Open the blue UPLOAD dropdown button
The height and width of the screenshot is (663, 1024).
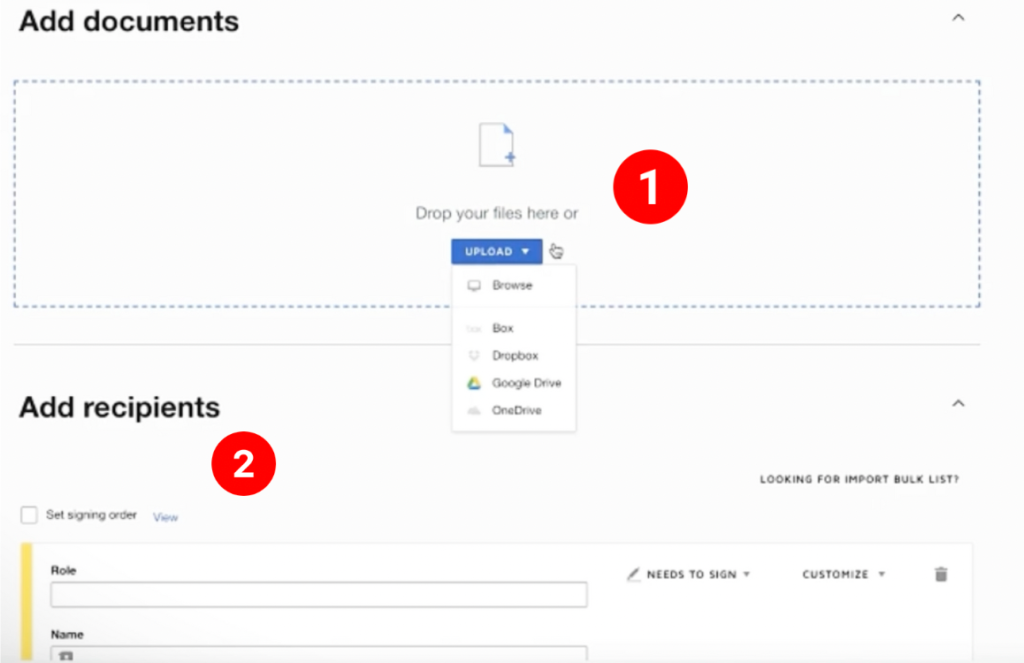496,251
